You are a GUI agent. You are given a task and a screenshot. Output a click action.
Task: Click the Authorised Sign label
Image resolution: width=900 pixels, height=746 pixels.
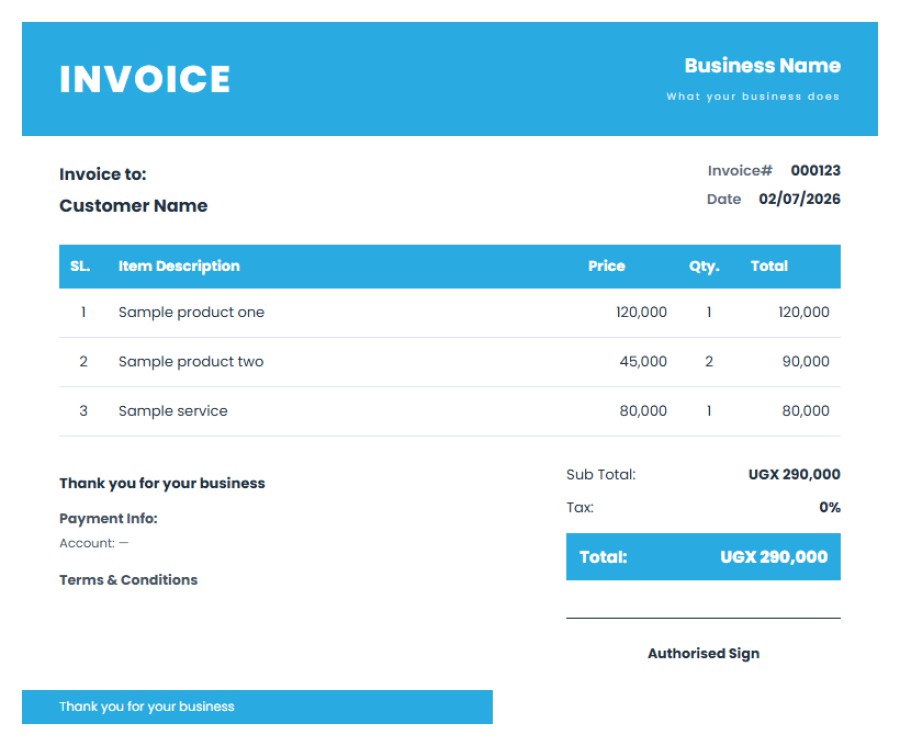pyautogui.click(x=704, y=654)
